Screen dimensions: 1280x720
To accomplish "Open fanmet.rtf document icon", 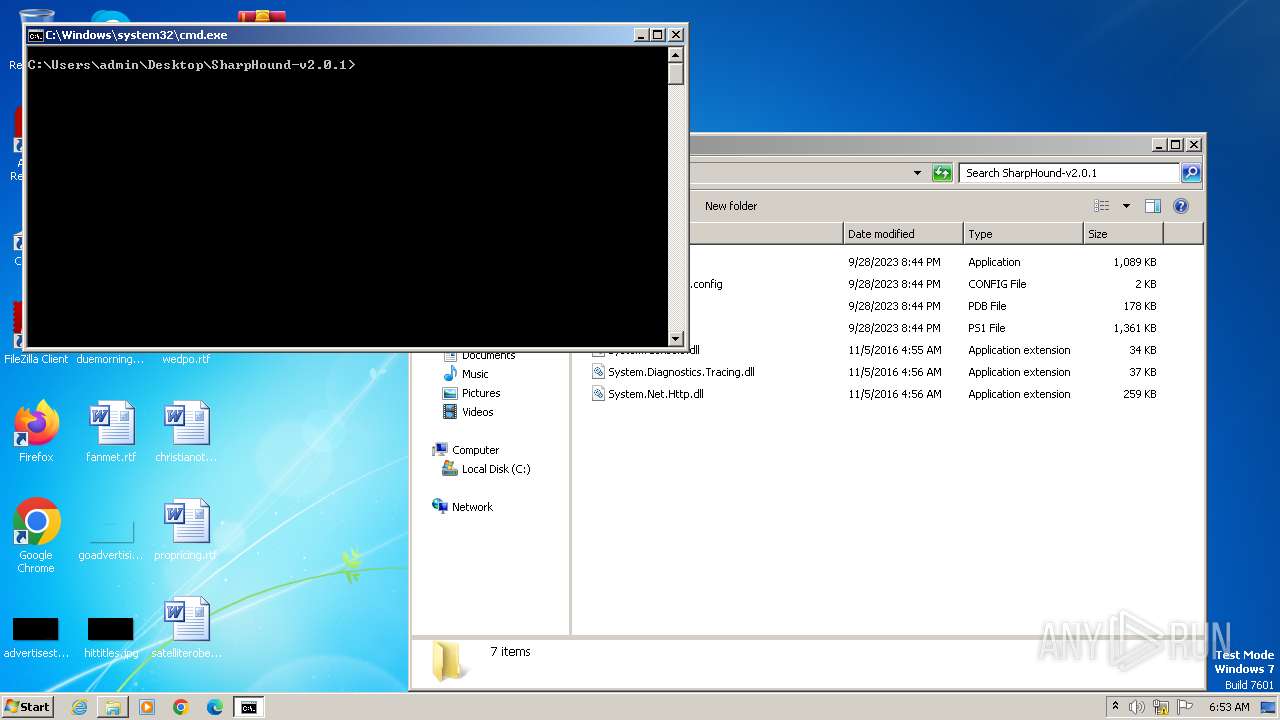I will pyautogui.click(x=111, y=432).
